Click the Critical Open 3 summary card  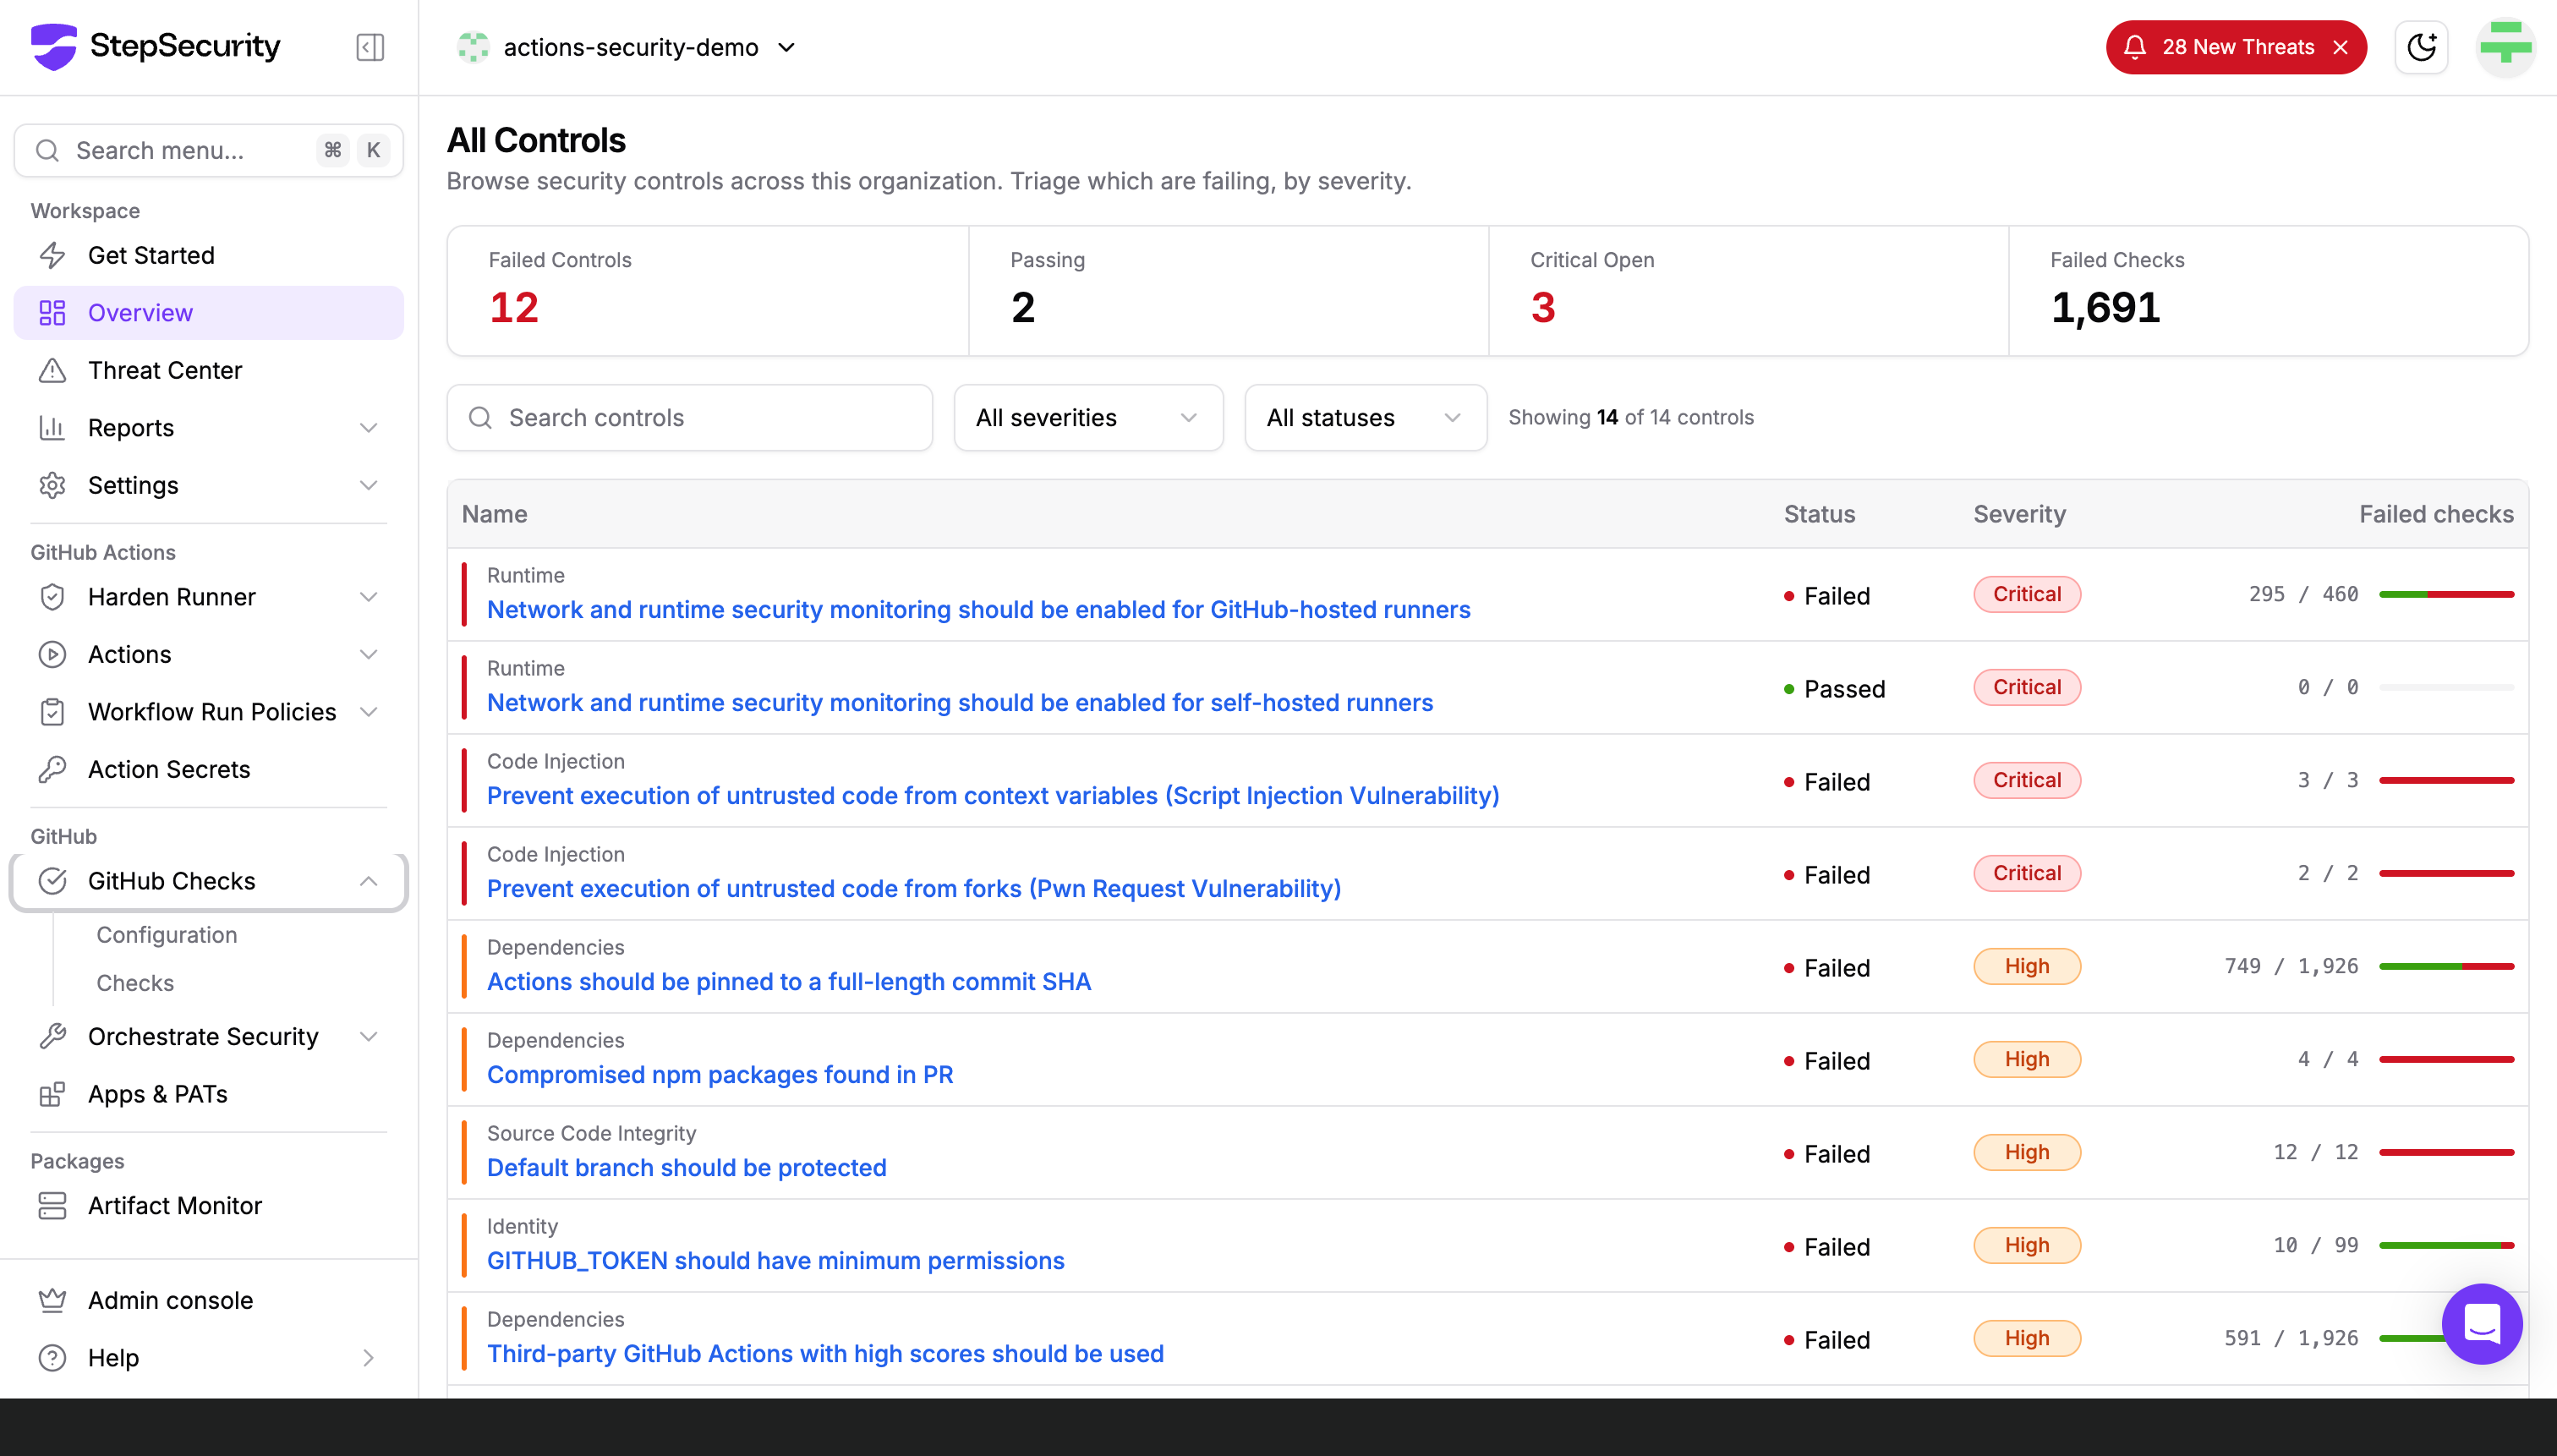[x=1748, y=291]
